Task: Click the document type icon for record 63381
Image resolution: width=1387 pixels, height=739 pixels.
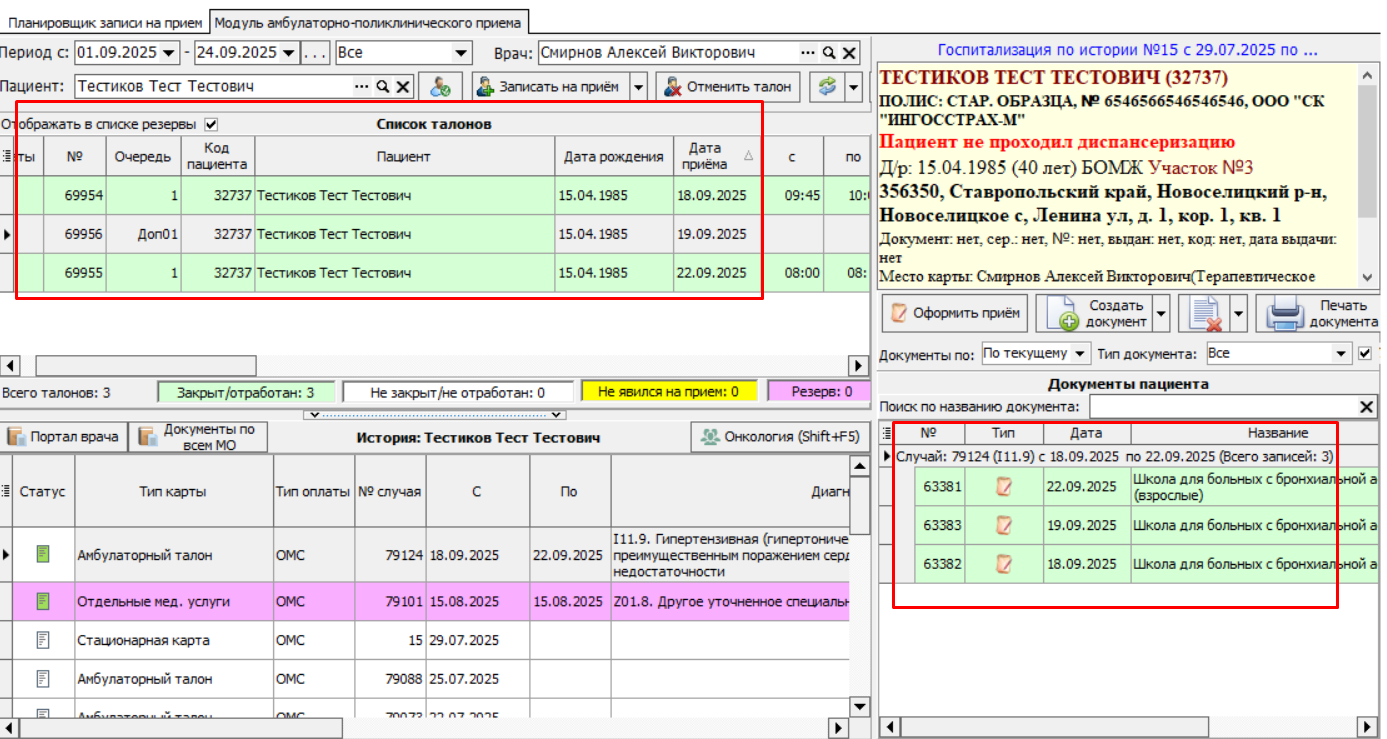Action: point(1003,487)
